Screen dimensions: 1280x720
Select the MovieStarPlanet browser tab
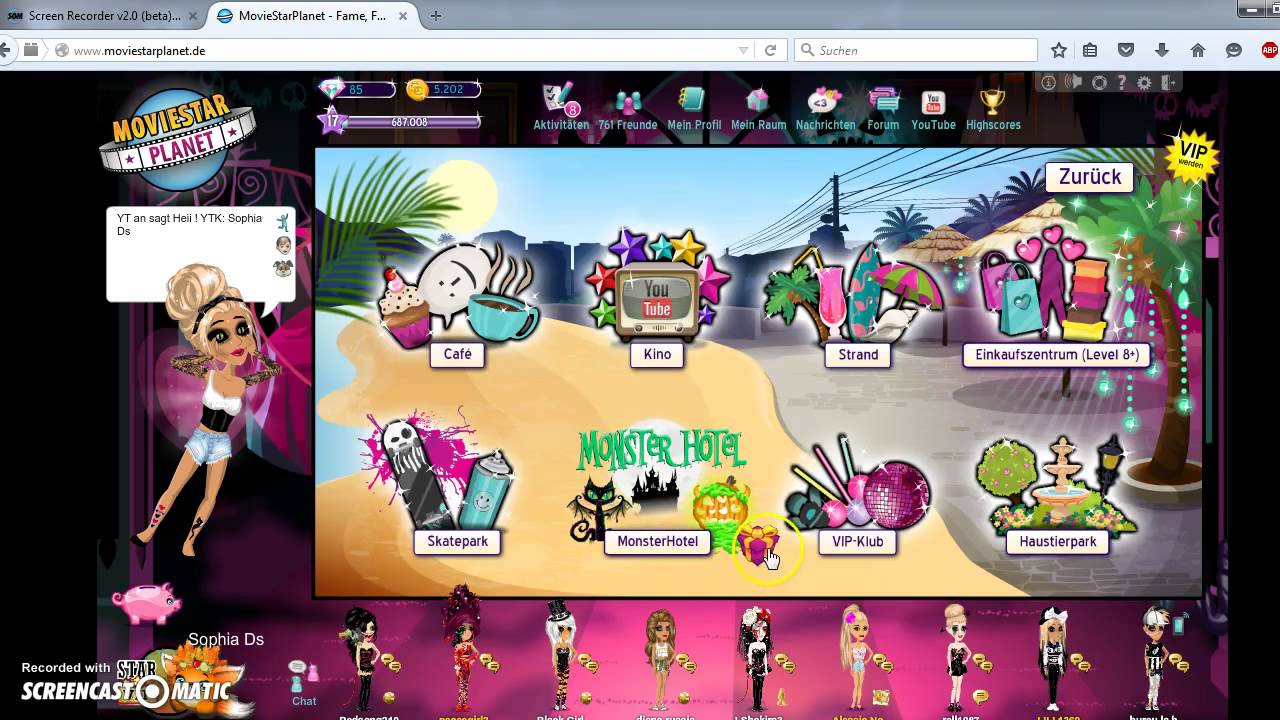[x=310, y=16]
